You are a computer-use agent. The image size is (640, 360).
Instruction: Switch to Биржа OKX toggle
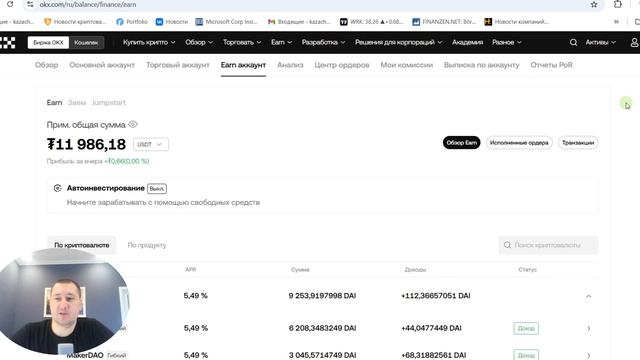[48, 42]
